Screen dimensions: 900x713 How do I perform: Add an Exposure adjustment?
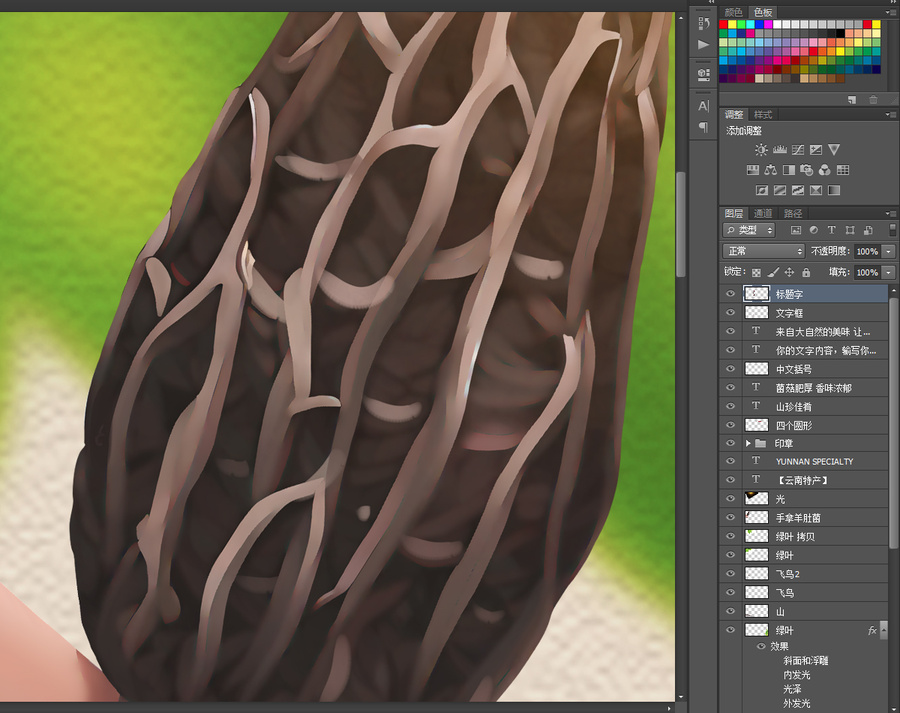816,150
